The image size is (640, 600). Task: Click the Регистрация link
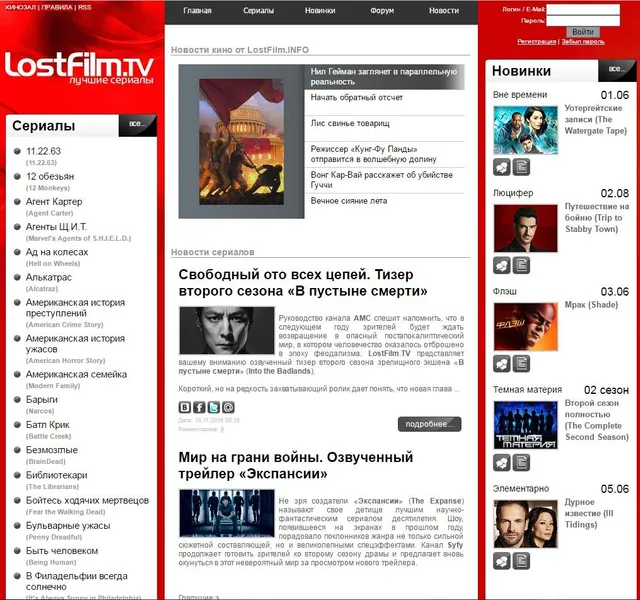(x=536, y=42)
